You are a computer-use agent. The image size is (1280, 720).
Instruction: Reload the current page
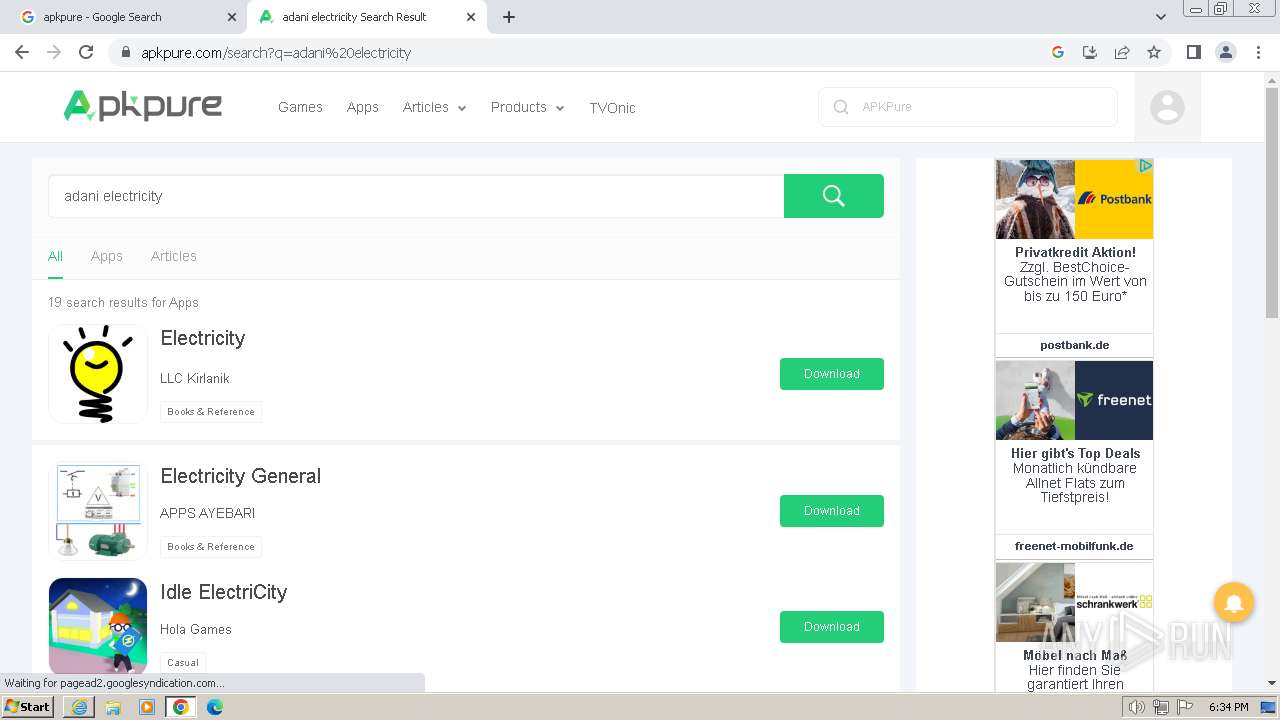pos(86,52)
